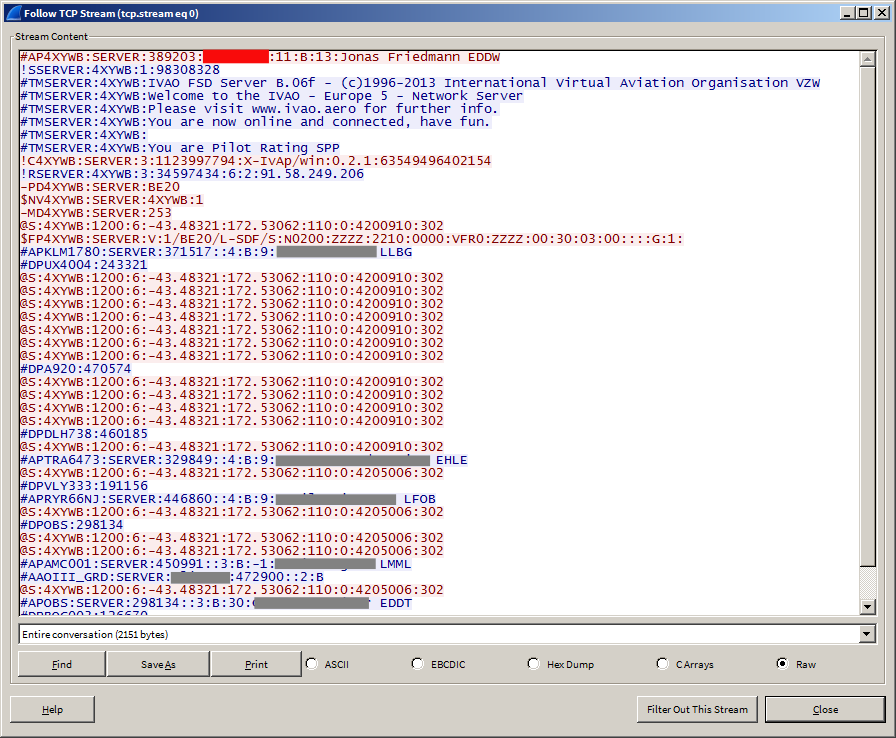896x738 pixels.
Task: Print the stream content
Action: 255,664
